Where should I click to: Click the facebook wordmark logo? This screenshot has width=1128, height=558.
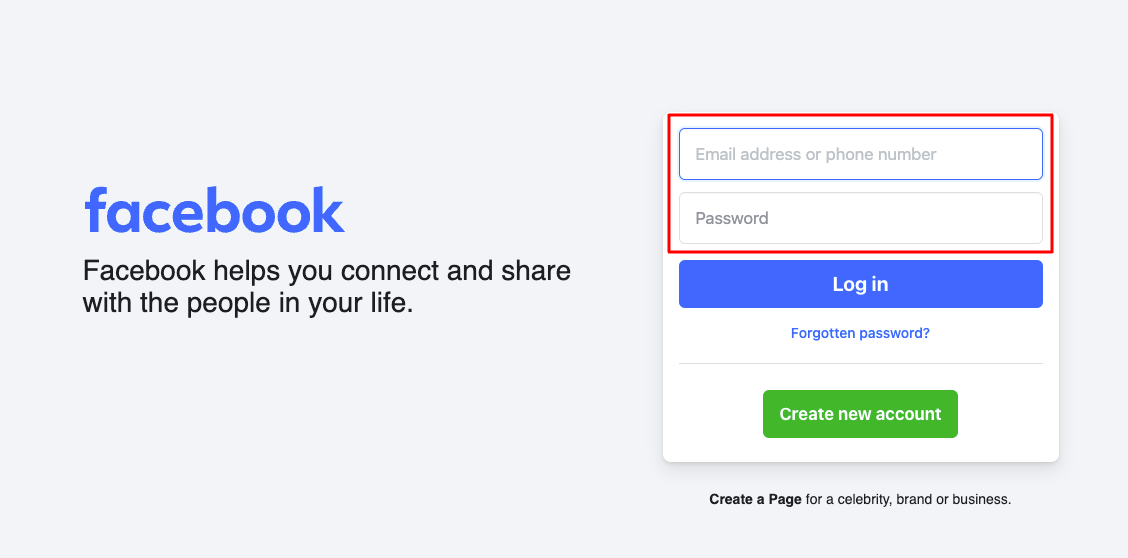coord(214,210)
